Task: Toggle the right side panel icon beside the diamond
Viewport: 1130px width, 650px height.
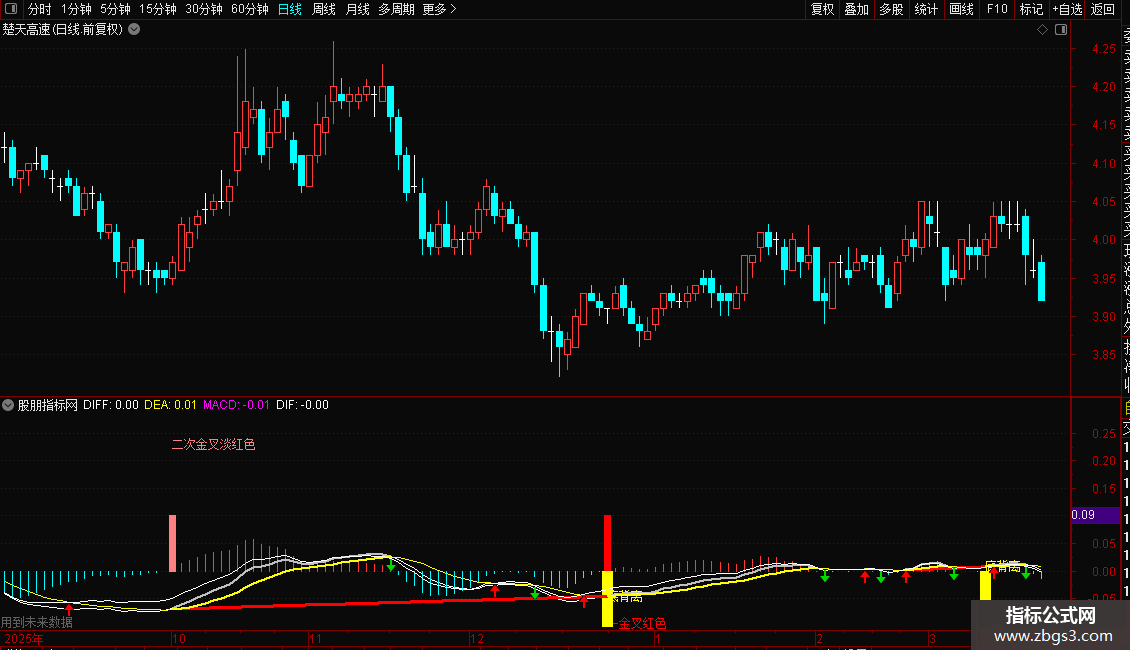Action: [1061, 30]
